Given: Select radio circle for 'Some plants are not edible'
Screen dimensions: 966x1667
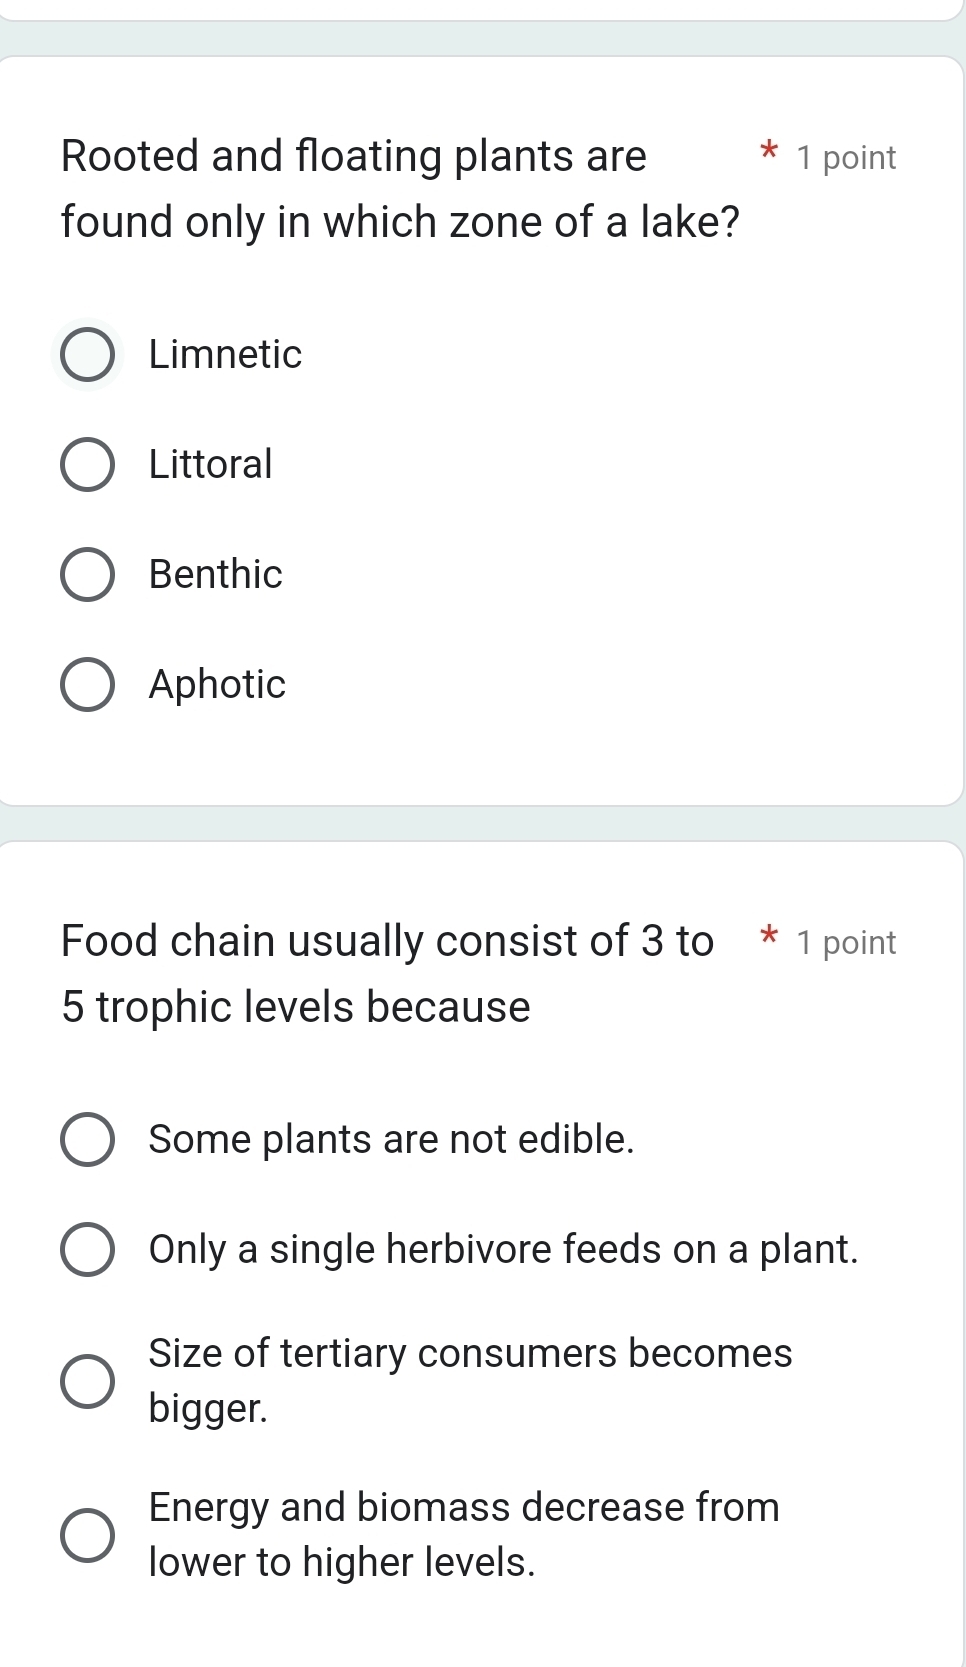Looking at the screenshot, I should tap(87, 1139).
